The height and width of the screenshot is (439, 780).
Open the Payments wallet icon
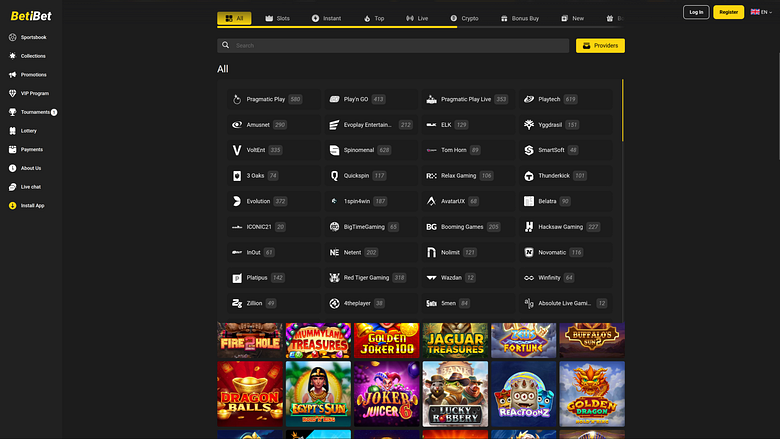click(x=12, y=150)
